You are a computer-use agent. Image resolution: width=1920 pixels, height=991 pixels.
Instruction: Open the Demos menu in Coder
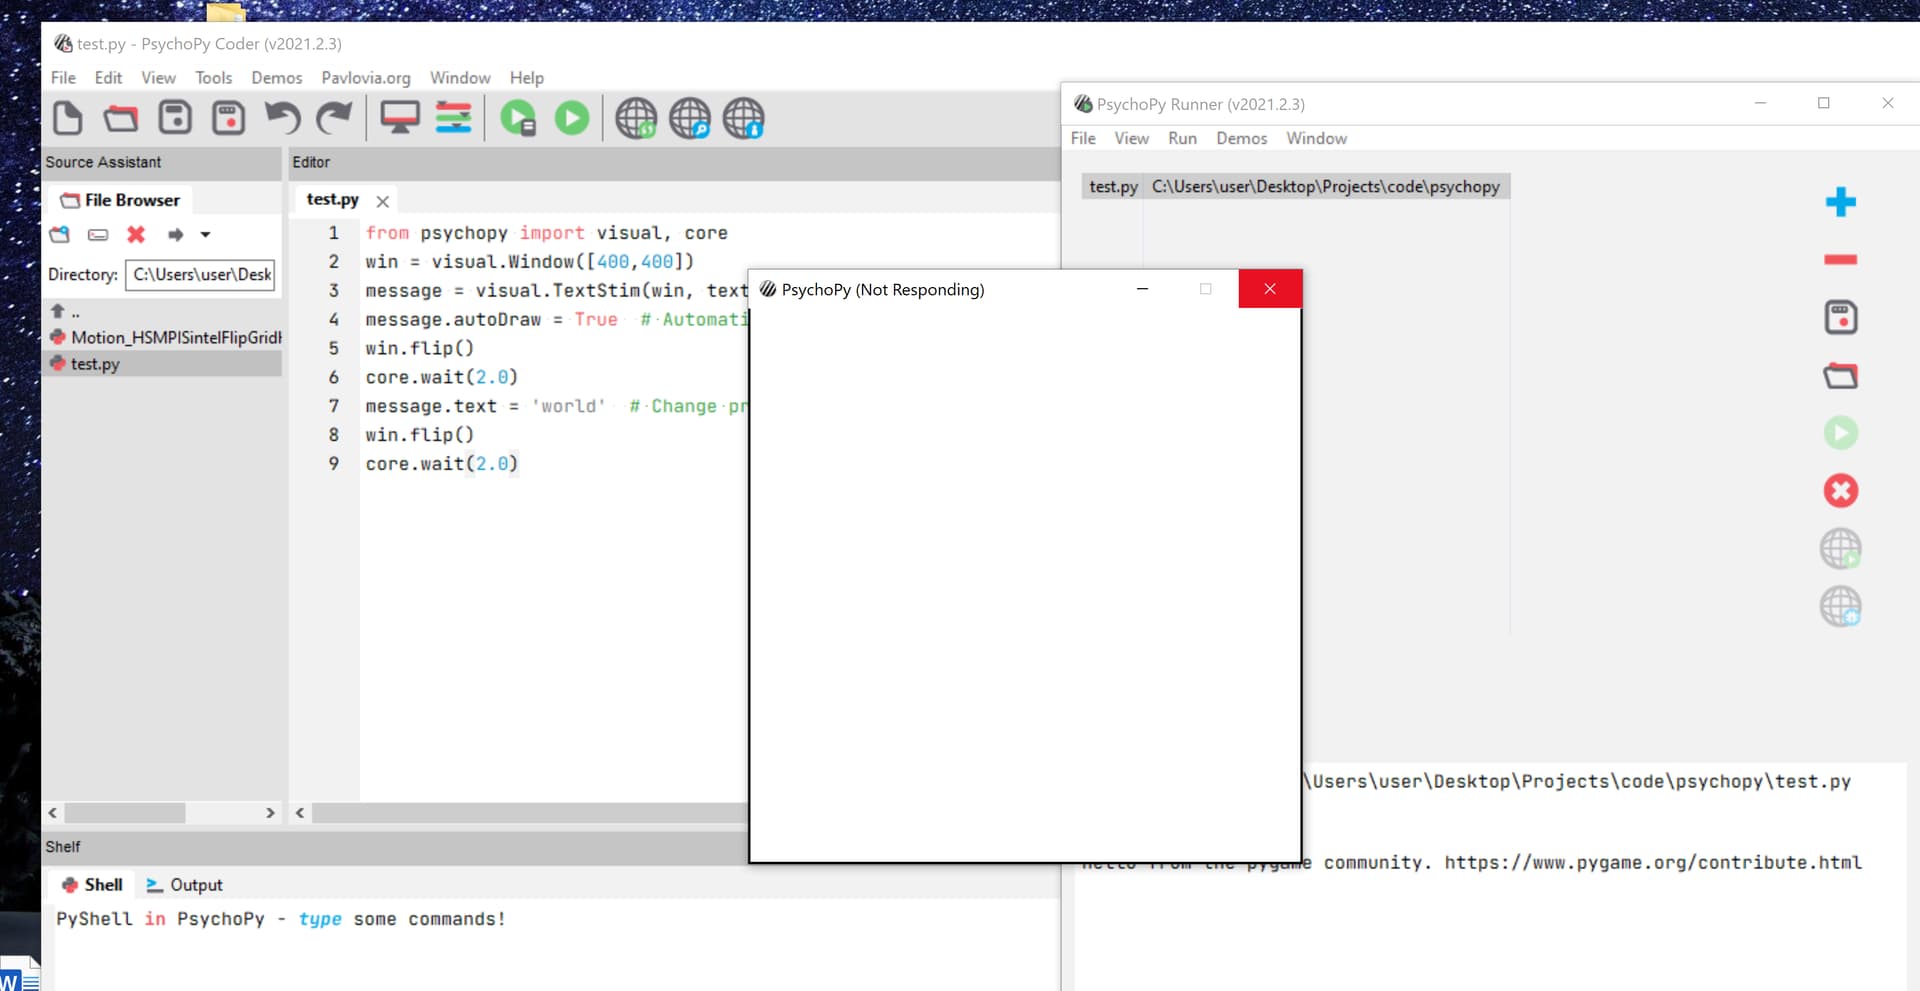pos(276,78)
